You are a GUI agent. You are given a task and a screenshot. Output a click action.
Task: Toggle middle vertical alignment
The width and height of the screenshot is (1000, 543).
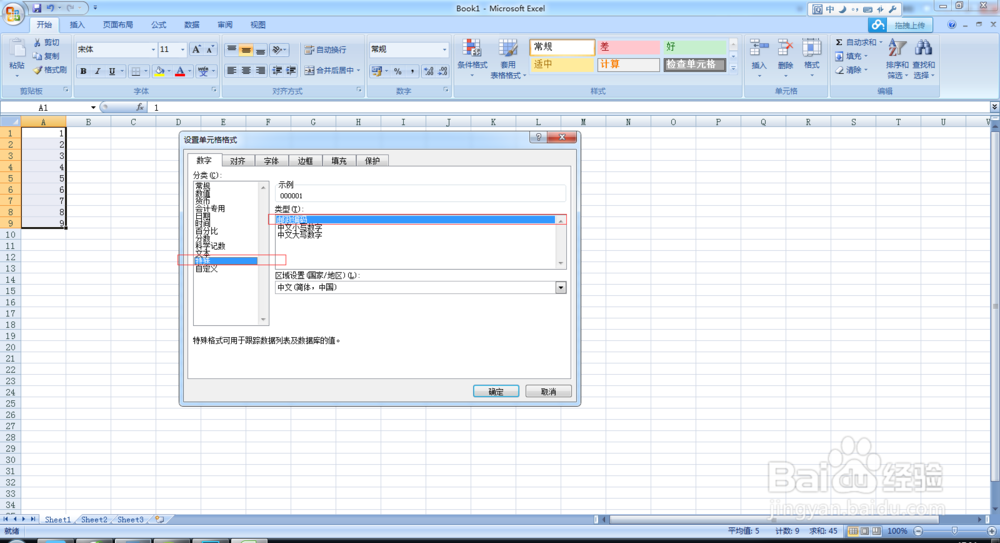tap(246, 50)
